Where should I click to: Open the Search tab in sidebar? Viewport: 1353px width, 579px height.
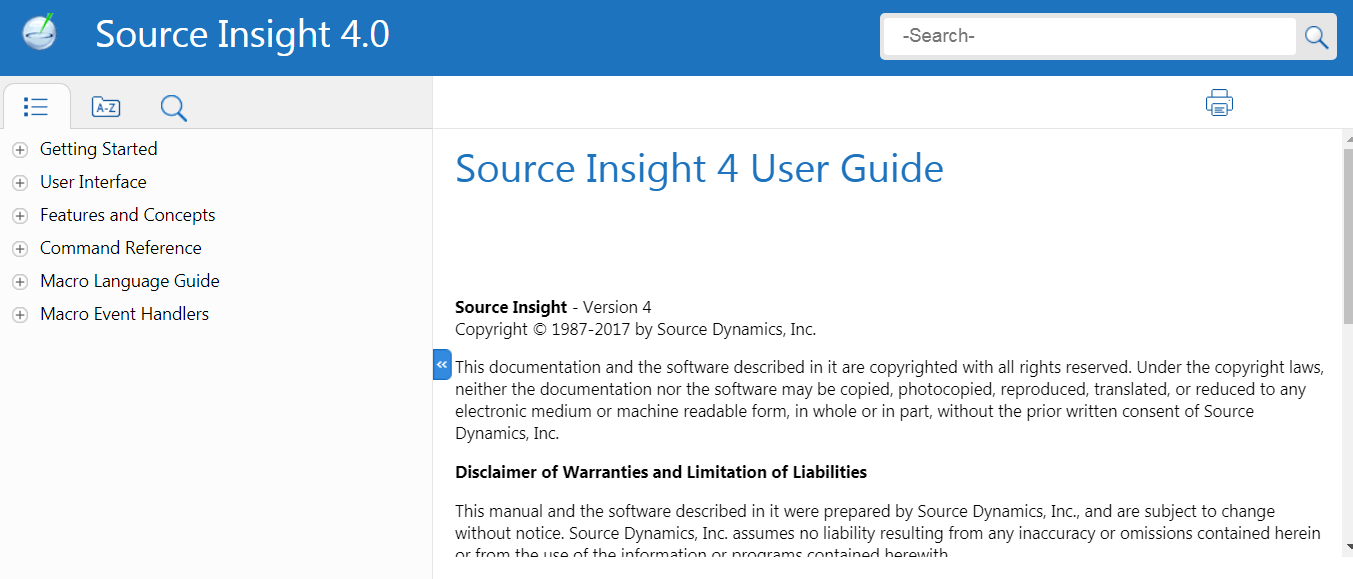[x=174, y=107]
